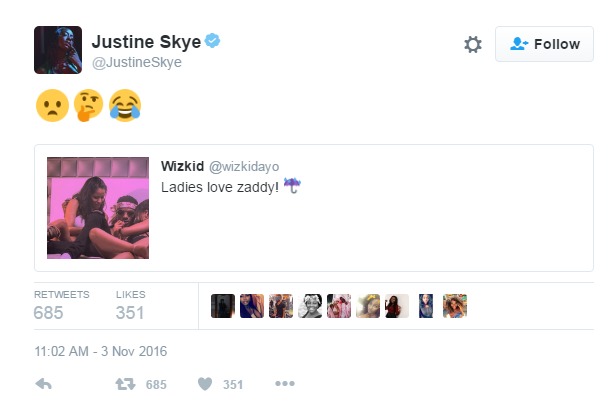
Task: Open Justine Skye's profile picture
Action: coord(58,50)
